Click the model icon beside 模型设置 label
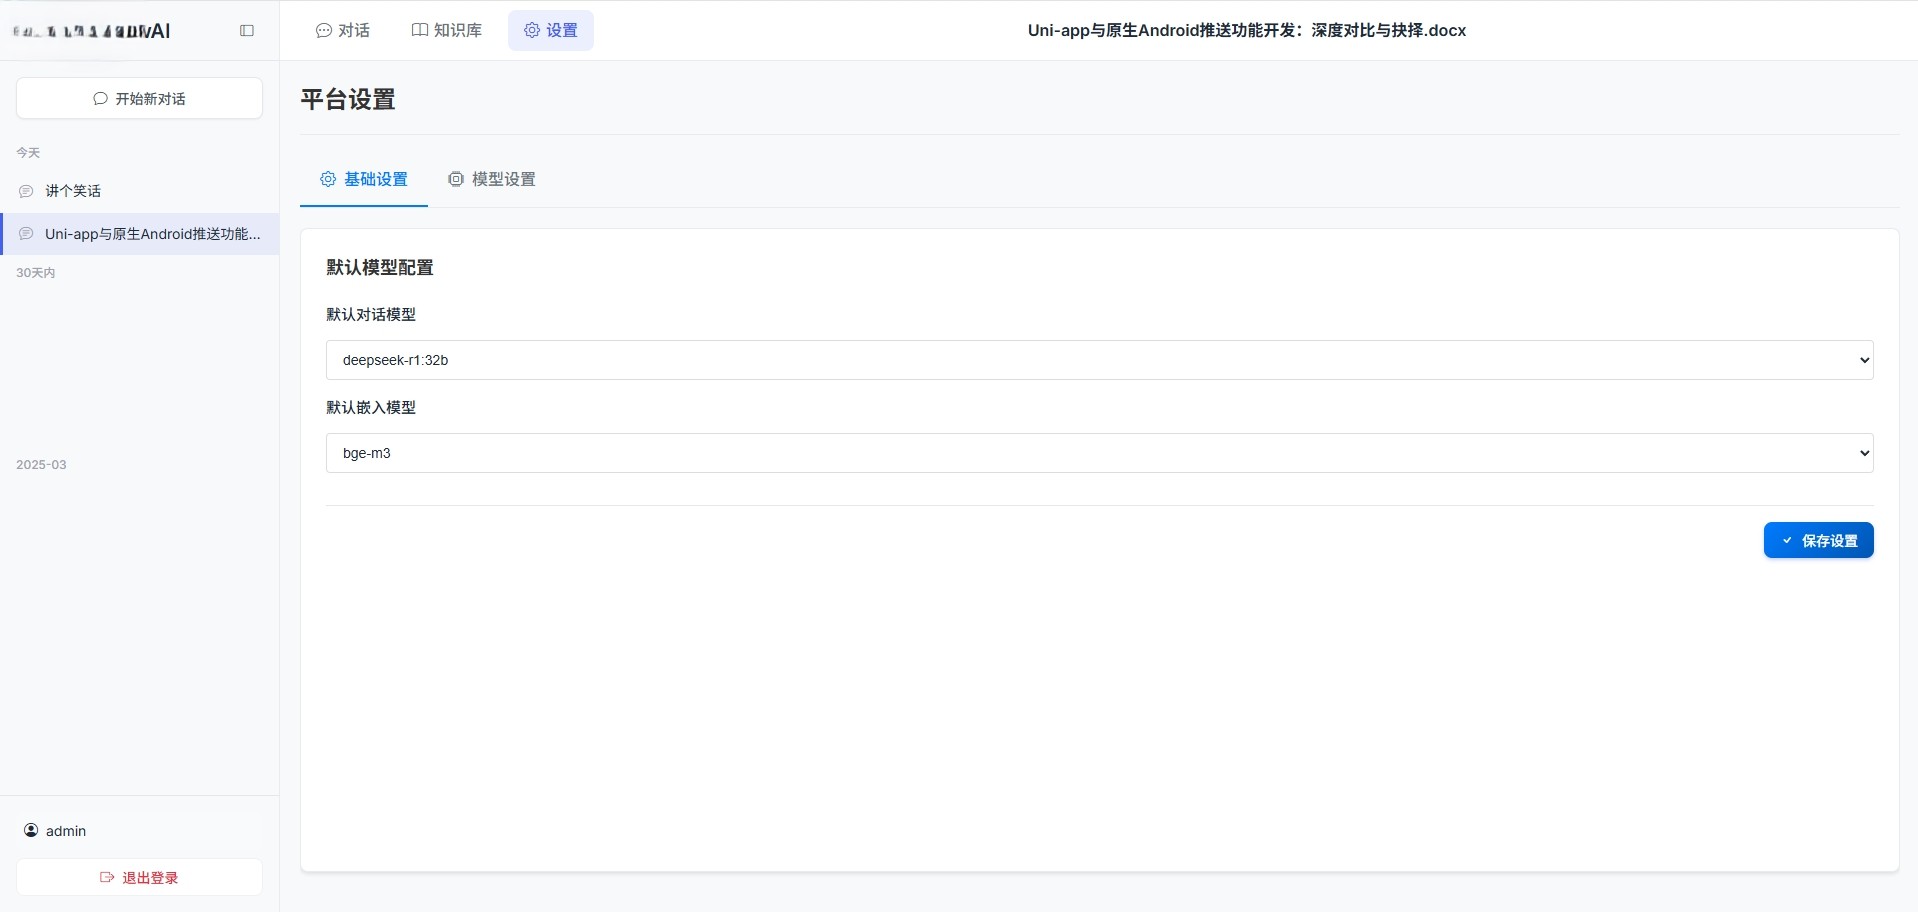Screen dimensions: 1918x912 (457, 179)
